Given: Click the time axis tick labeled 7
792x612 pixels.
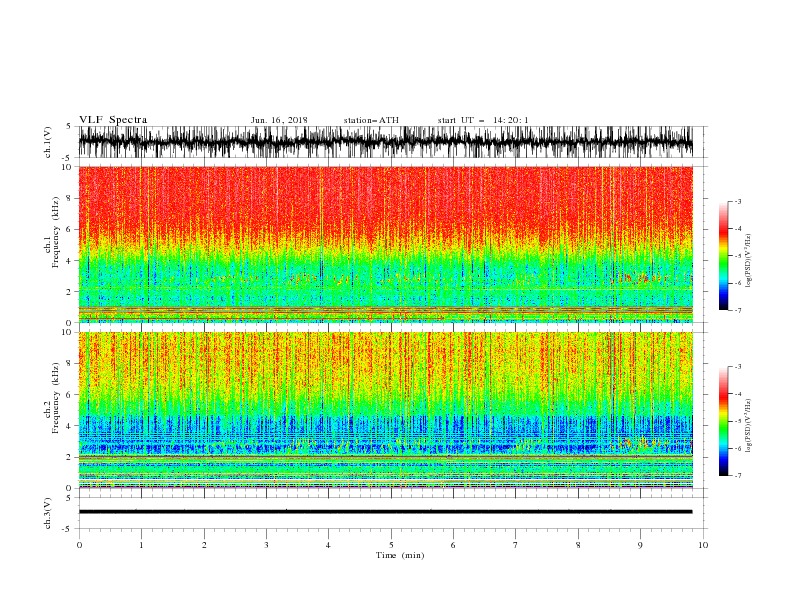Looking at the screenshot, I should click(x=516, y=545).
